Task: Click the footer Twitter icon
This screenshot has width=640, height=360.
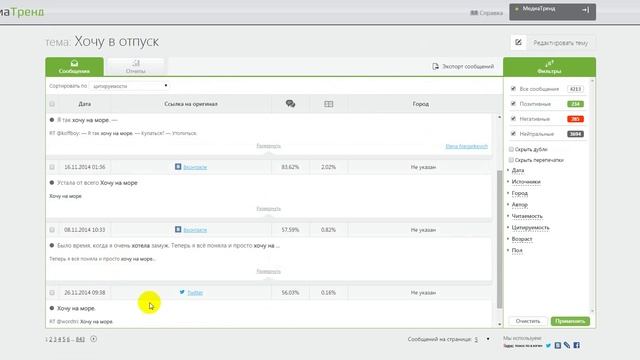Action: 548,346
